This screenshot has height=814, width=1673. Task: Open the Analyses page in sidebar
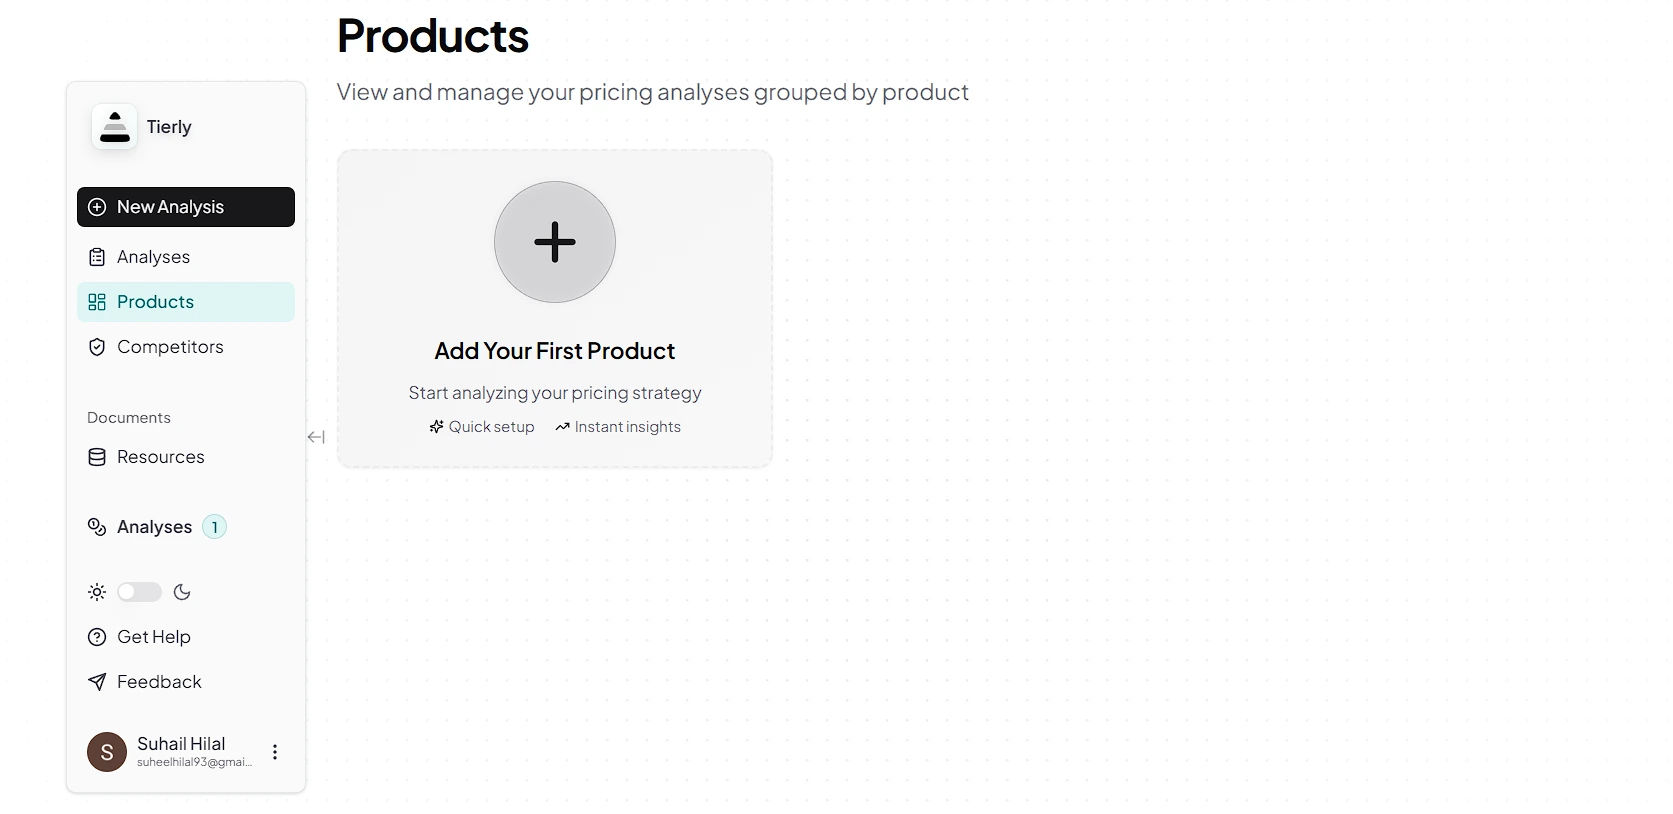pos(153,257)
